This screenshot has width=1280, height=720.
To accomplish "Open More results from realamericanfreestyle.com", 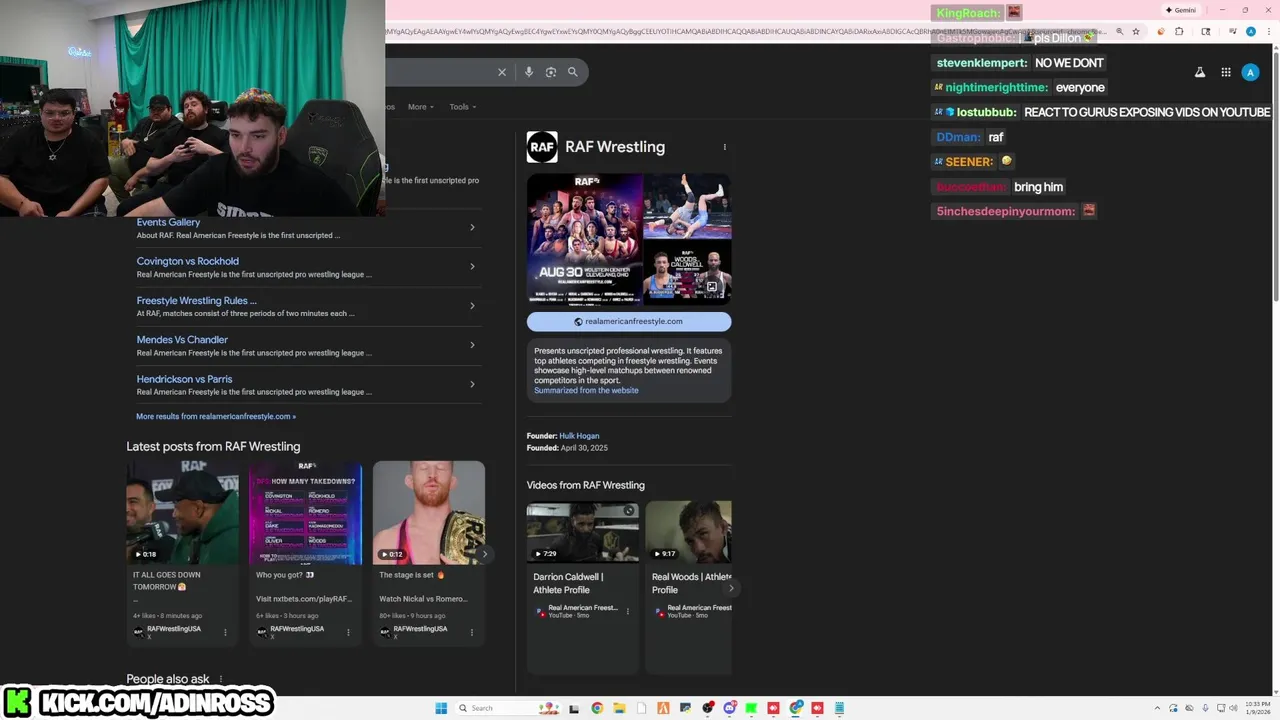I will 216,416.
